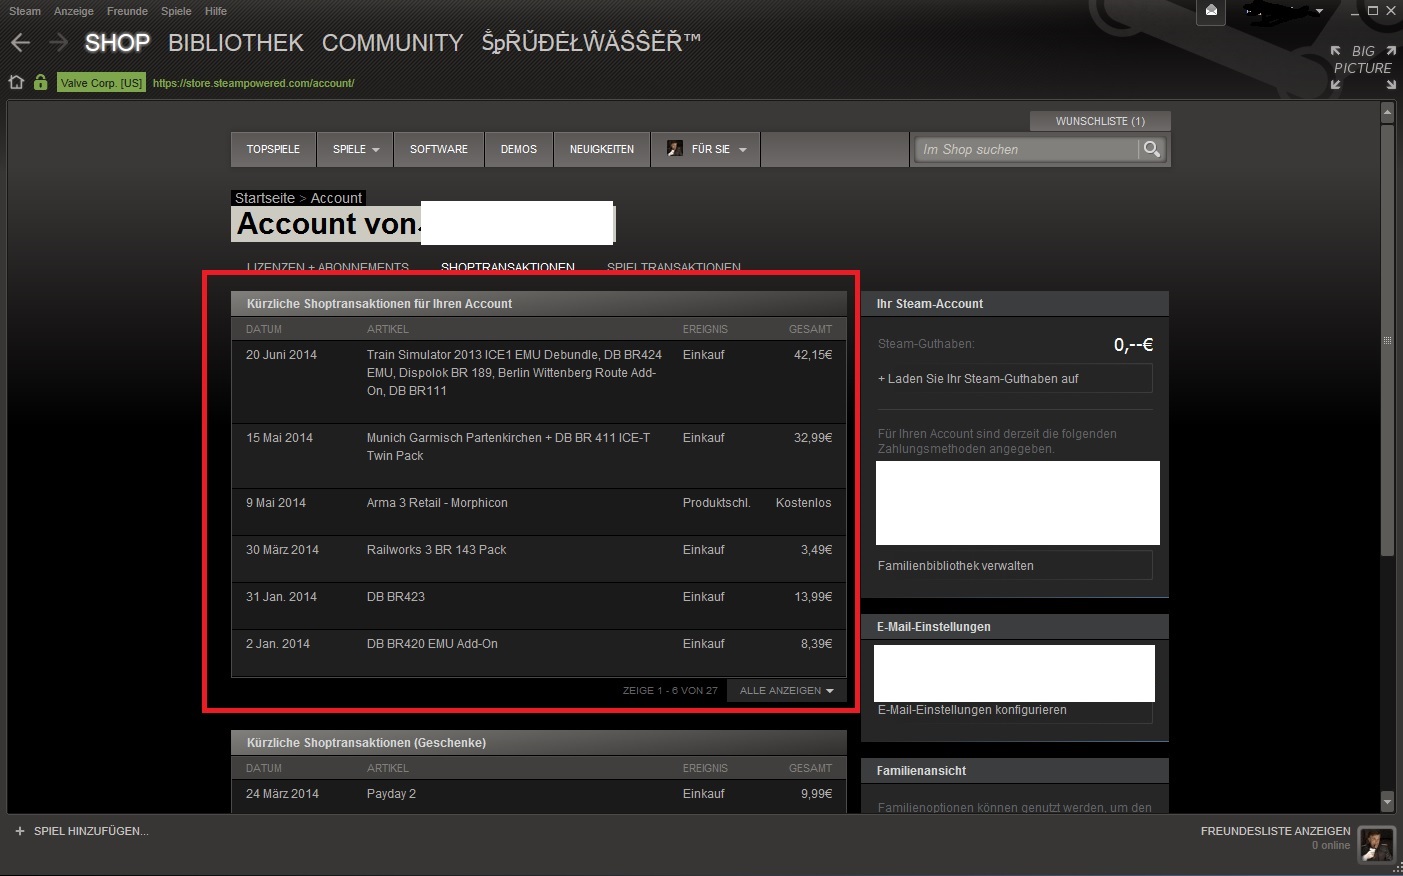
Task: Click the Valve Corp. [US] certificate label
Action: tap(101, 83)
